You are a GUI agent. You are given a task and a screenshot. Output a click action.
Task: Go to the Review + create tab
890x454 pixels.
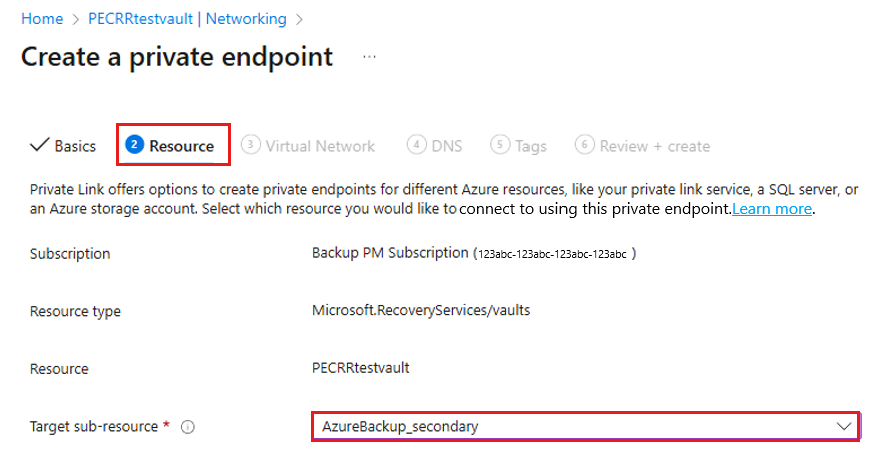[x=654, y=146]
